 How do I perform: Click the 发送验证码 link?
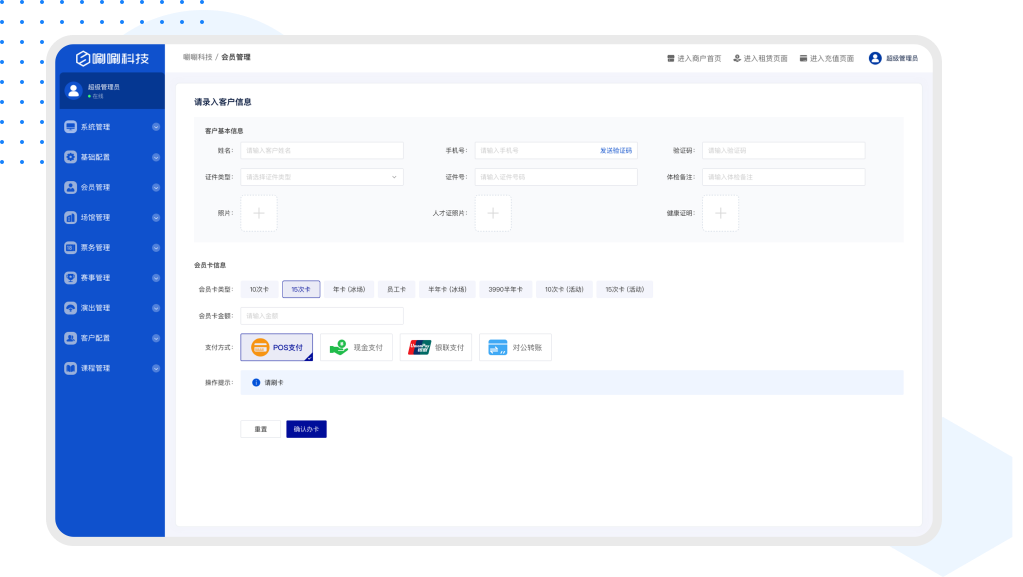pos(615,150)
